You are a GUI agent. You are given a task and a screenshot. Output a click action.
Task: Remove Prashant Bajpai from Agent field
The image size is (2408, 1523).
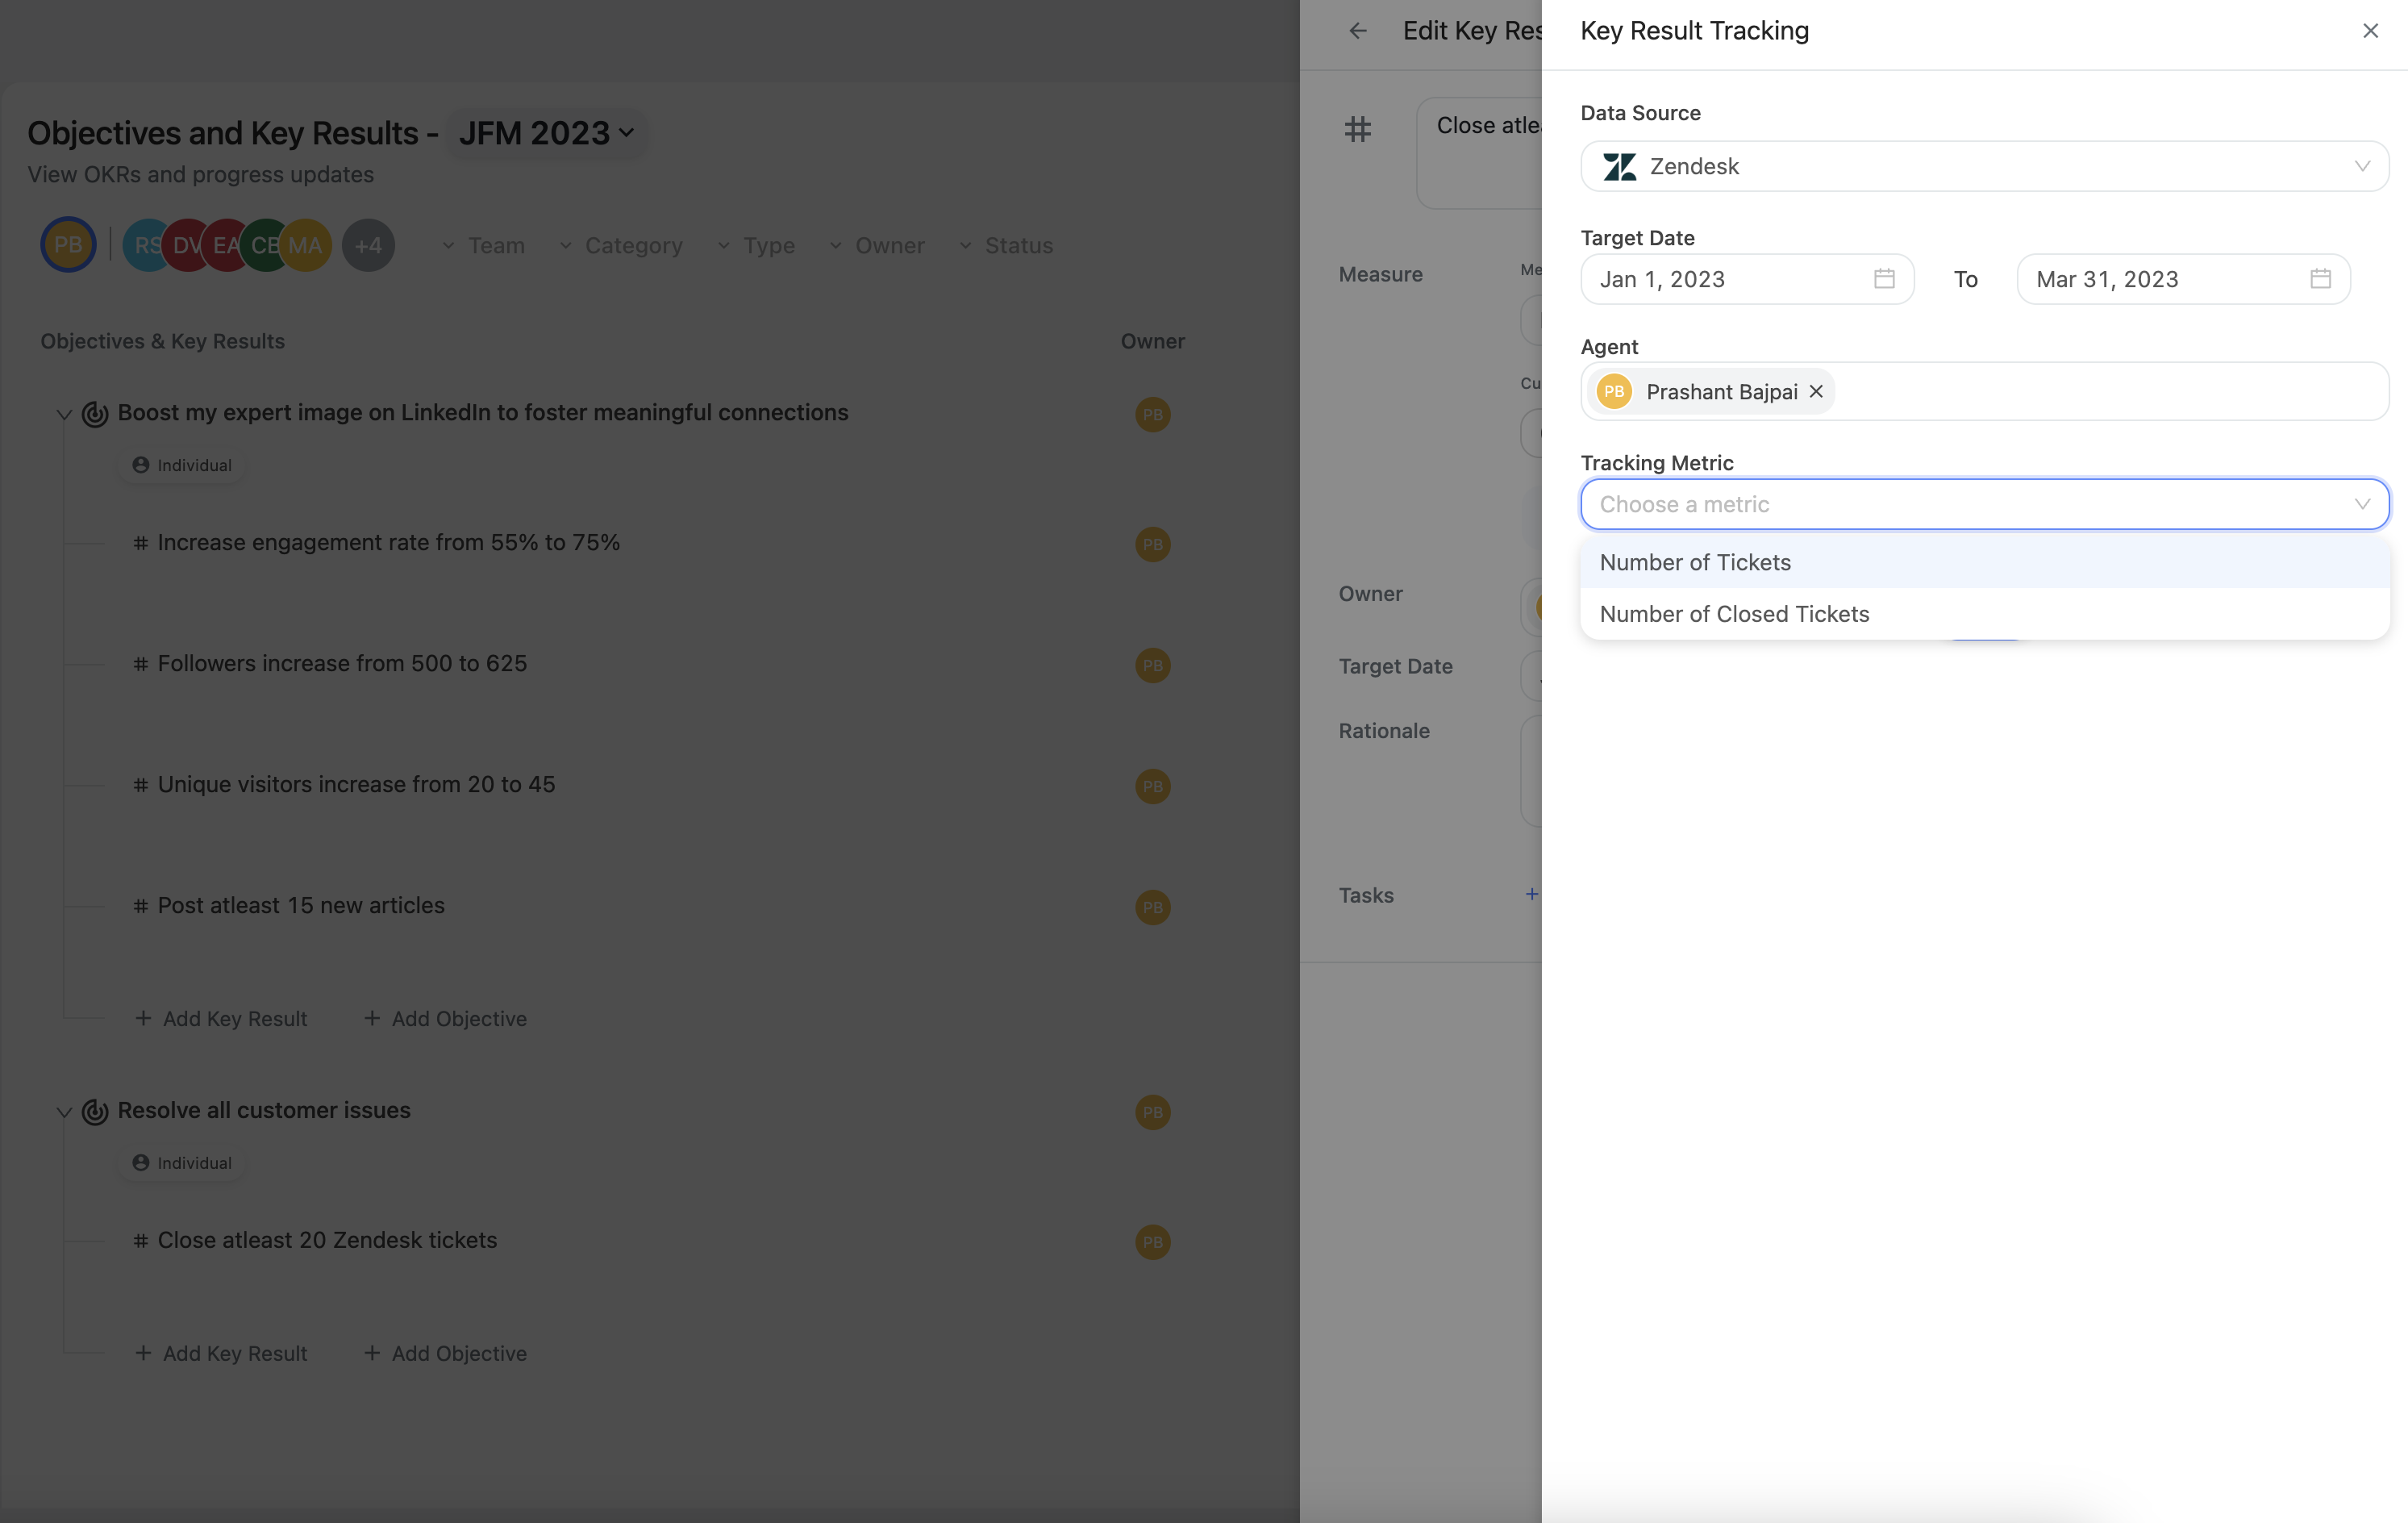pos(1816,392)
